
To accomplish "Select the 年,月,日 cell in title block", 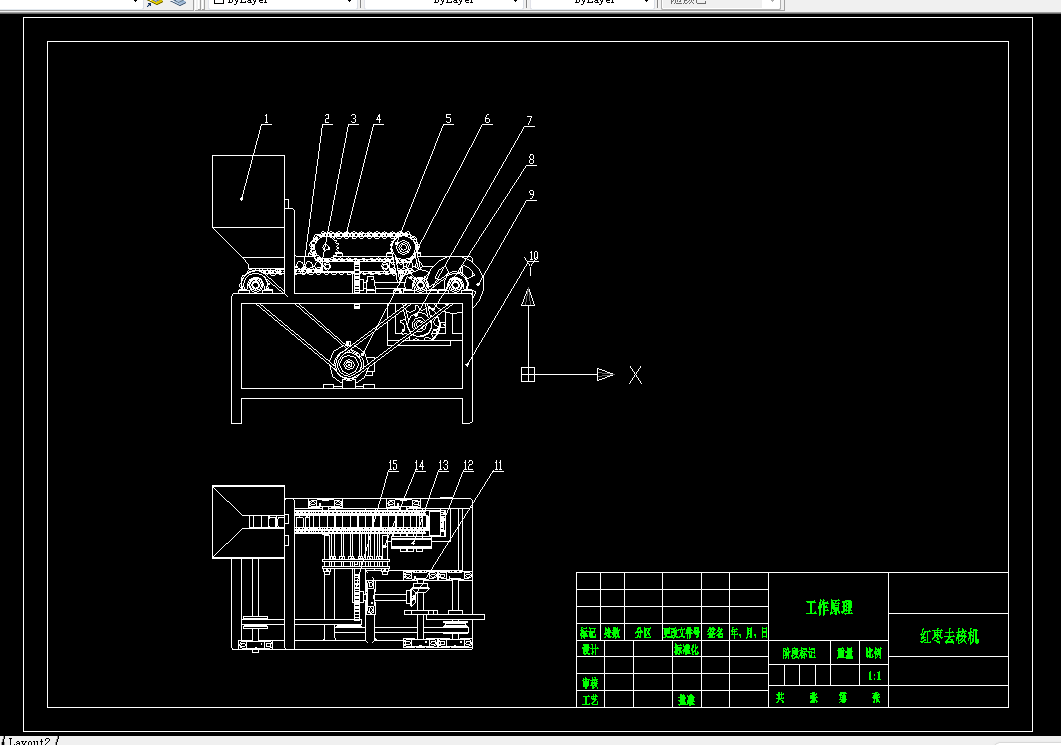I will [x=749, y=633].
